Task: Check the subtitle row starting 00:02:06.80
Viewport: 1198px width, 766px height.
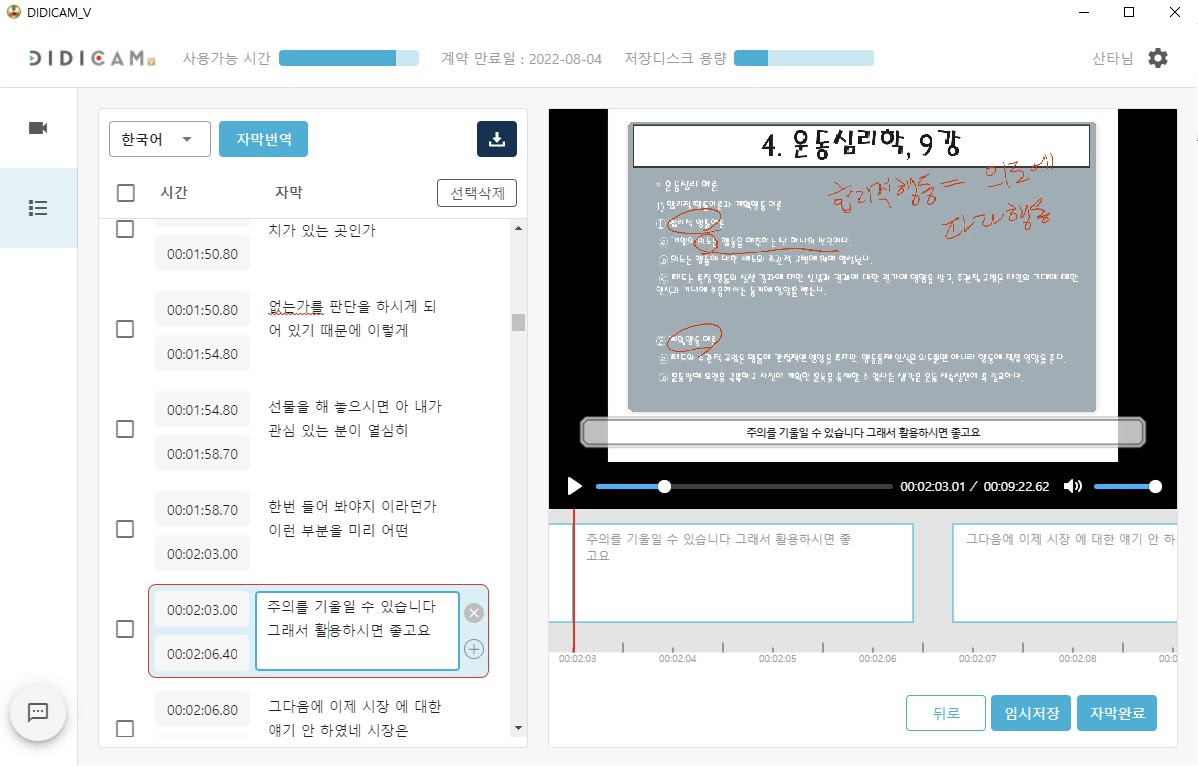Action: [x=125, y=729]
